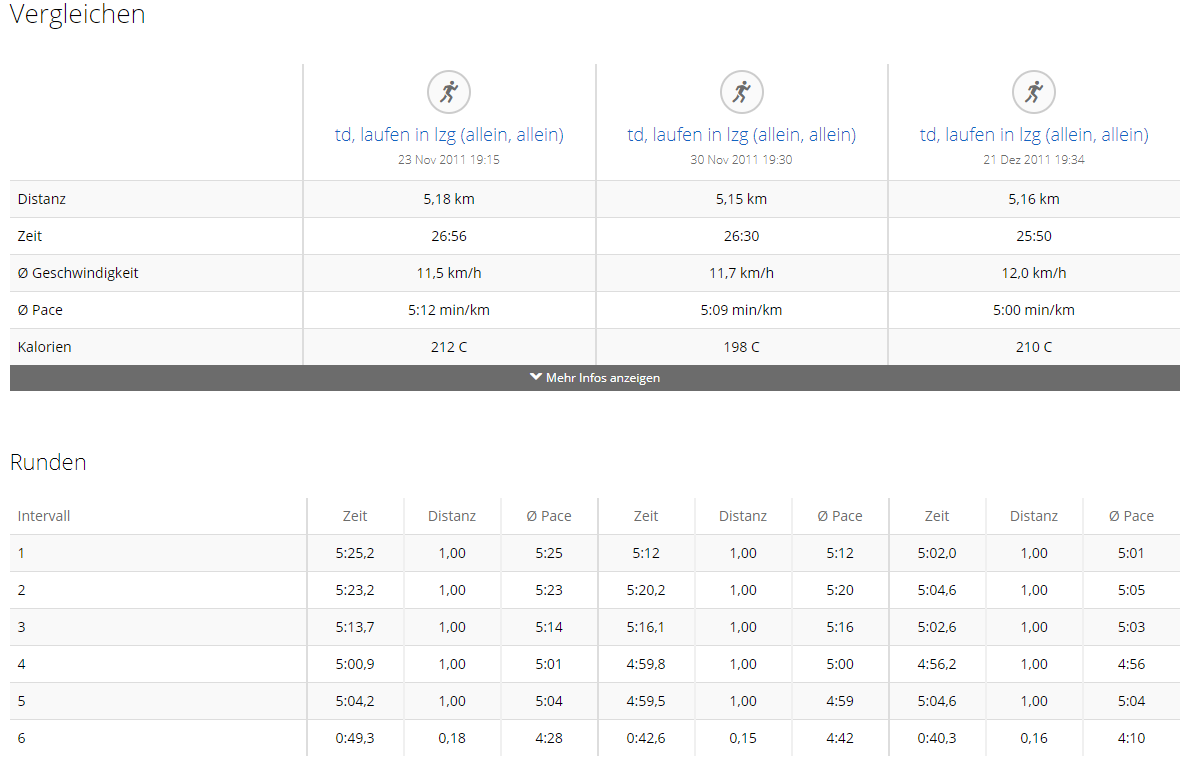Click the 'Runden' section heading

click(48, 462)
